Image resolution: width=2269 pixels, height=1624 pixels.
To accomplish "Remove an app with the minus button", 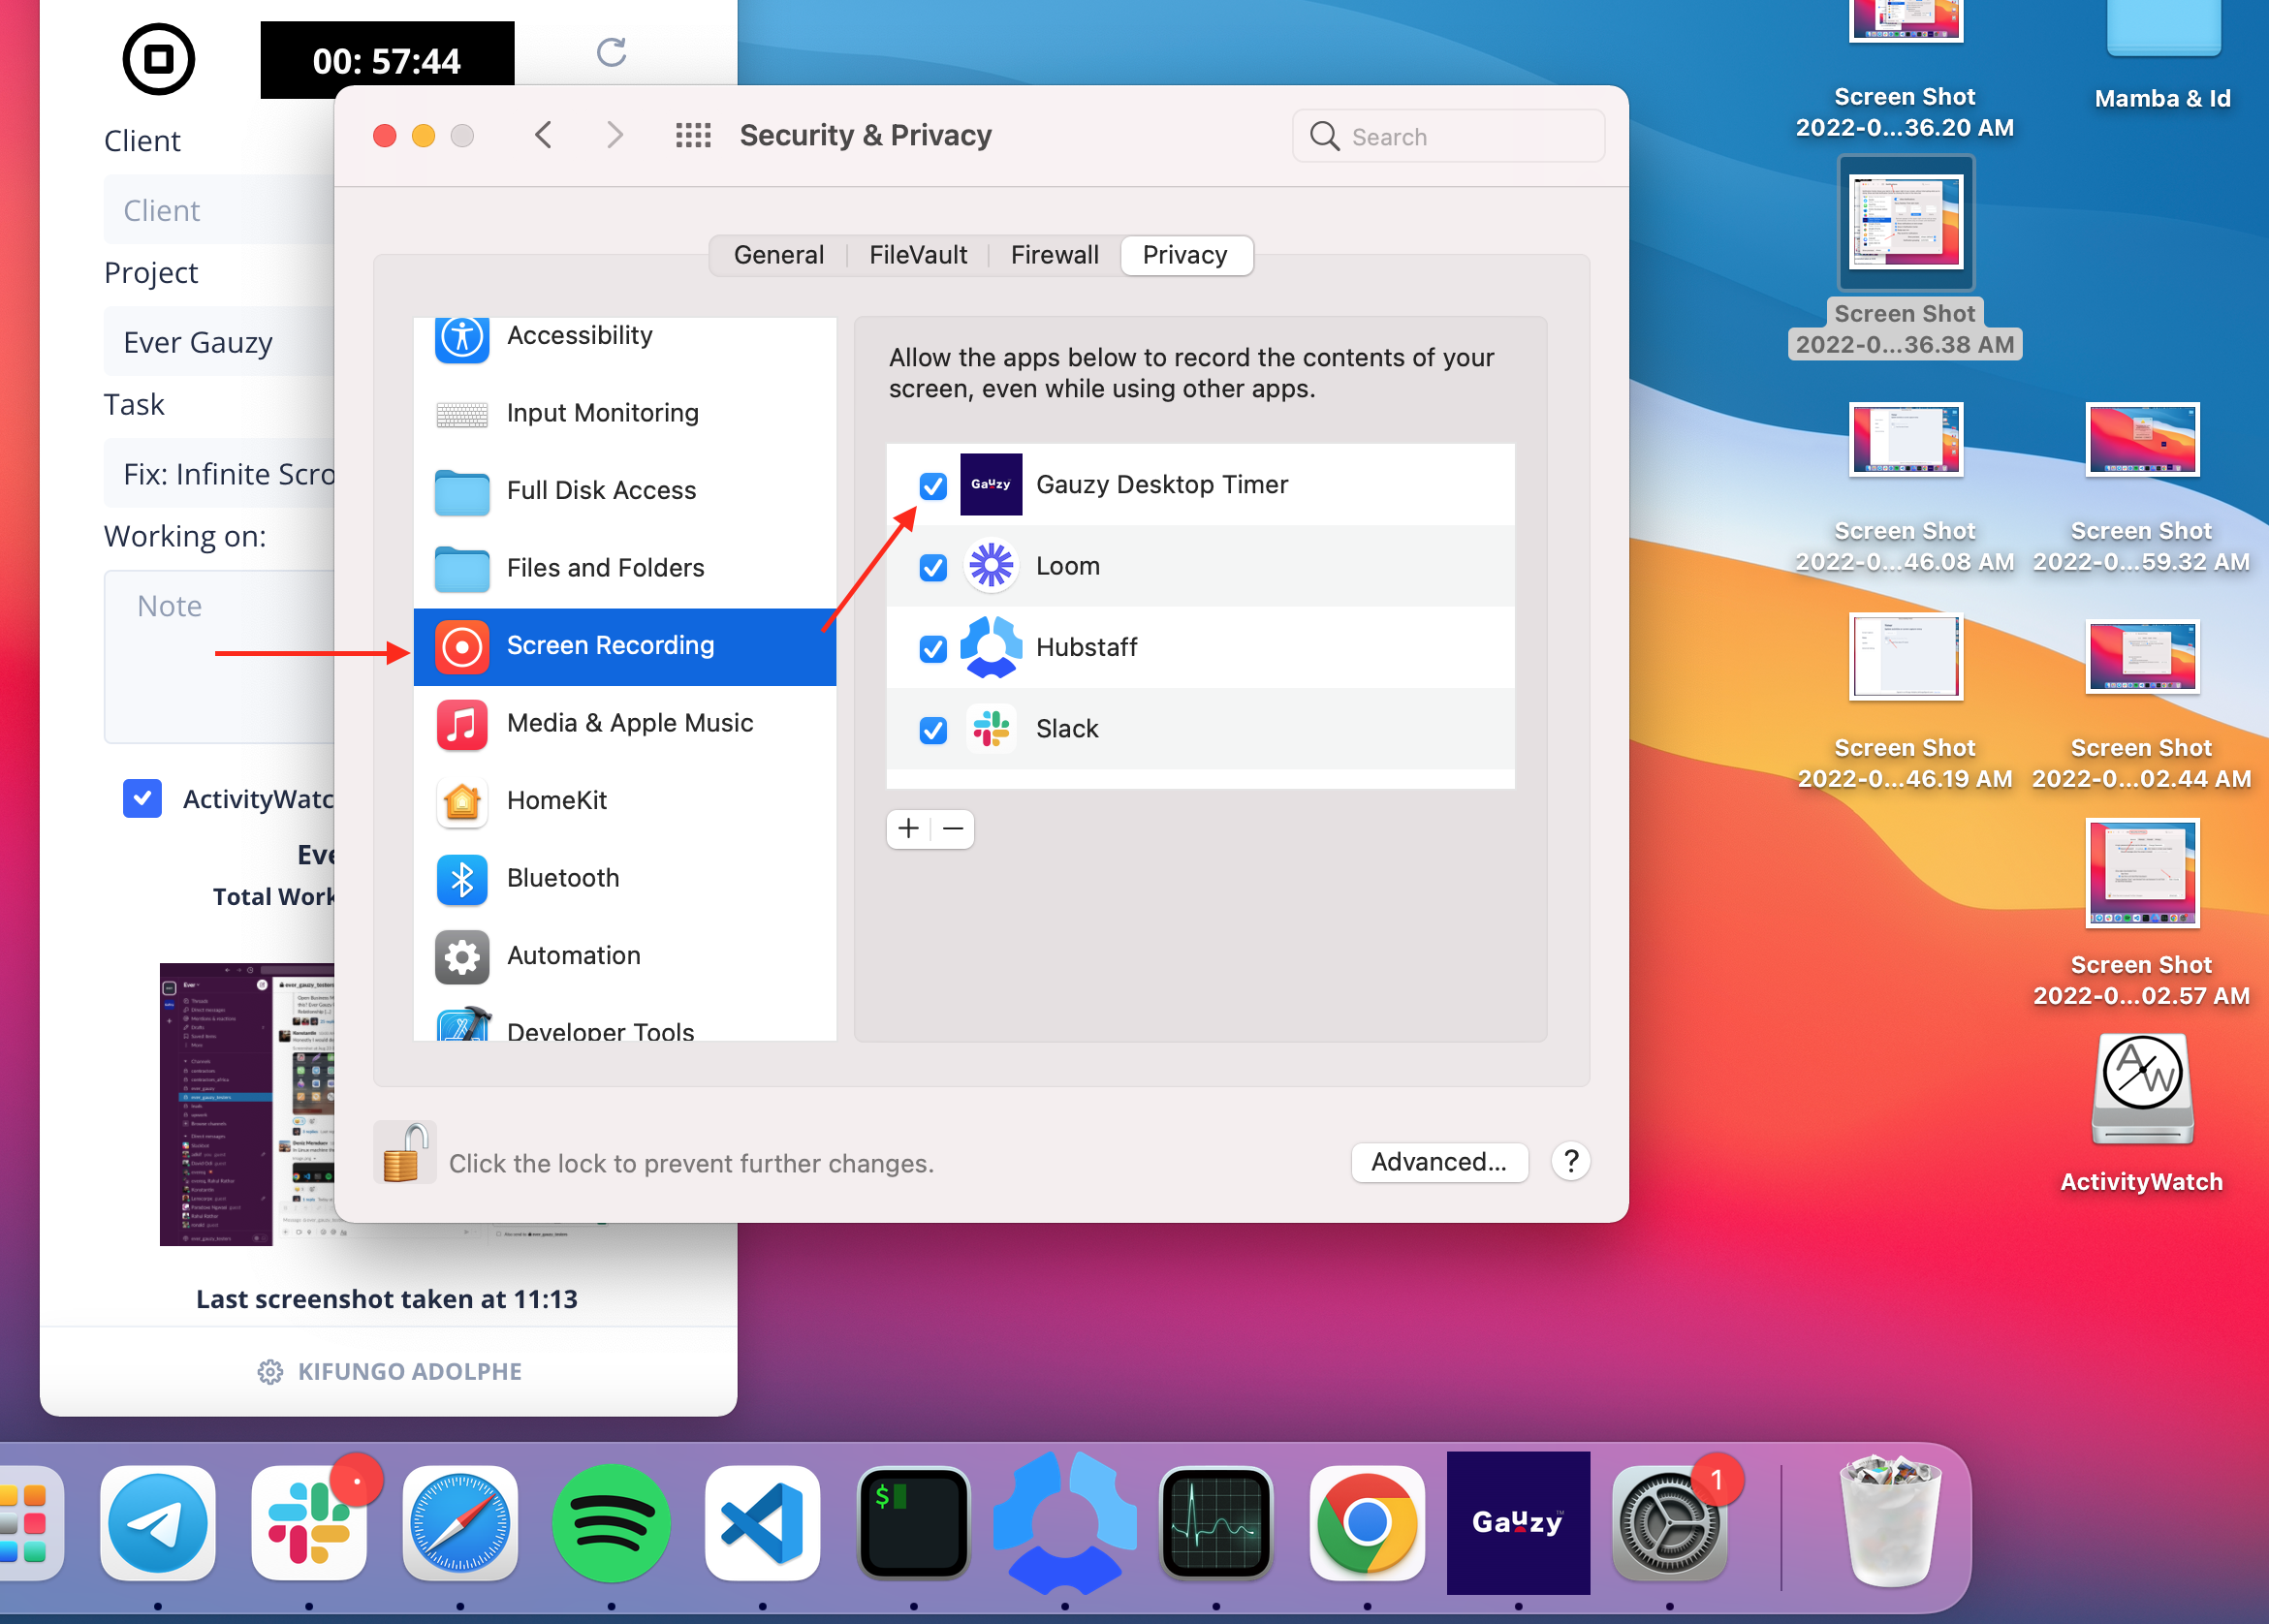I will coord(953,829).
